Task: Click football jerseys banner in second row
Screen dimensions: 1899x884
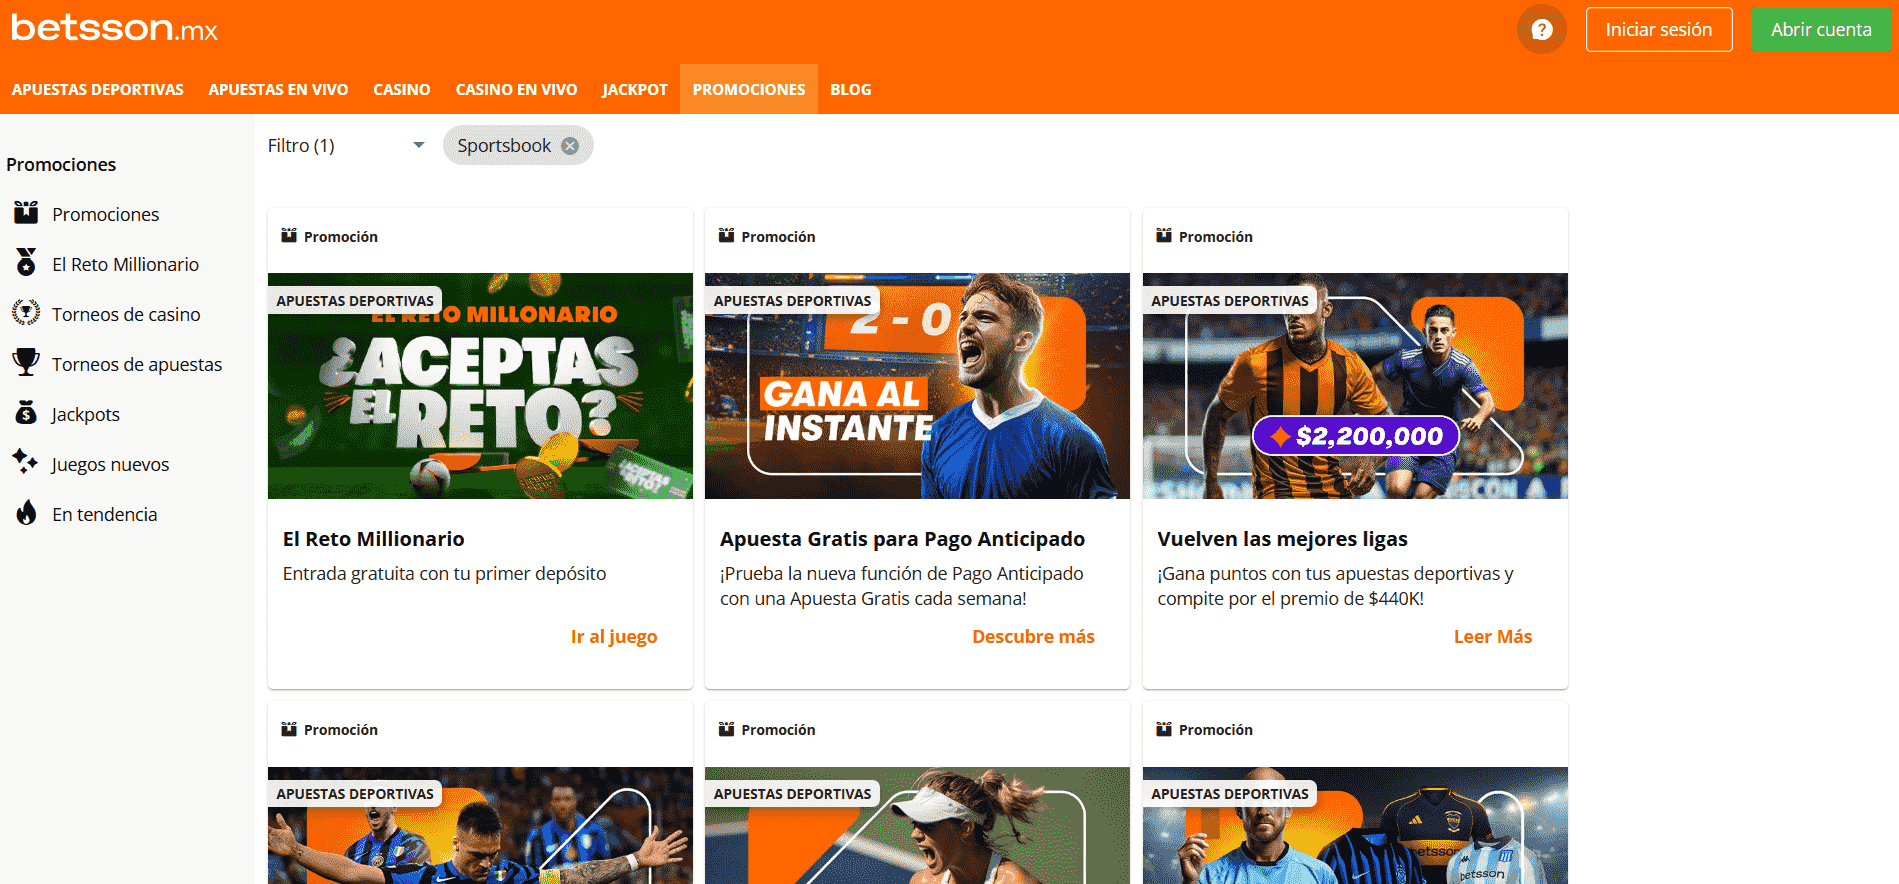Action: click(1355, 825)
